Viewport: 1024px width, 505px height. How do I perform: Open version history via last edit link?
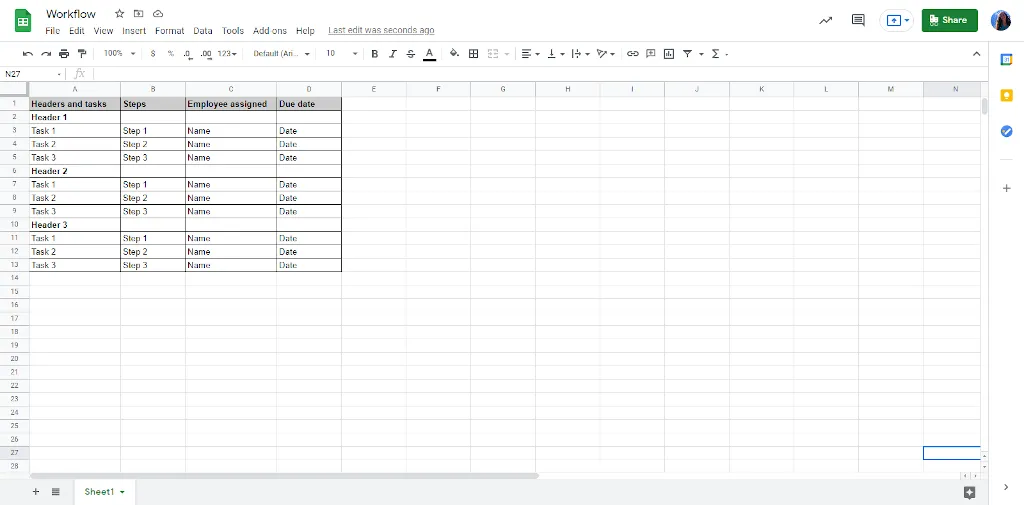click(x=381, y=31)
